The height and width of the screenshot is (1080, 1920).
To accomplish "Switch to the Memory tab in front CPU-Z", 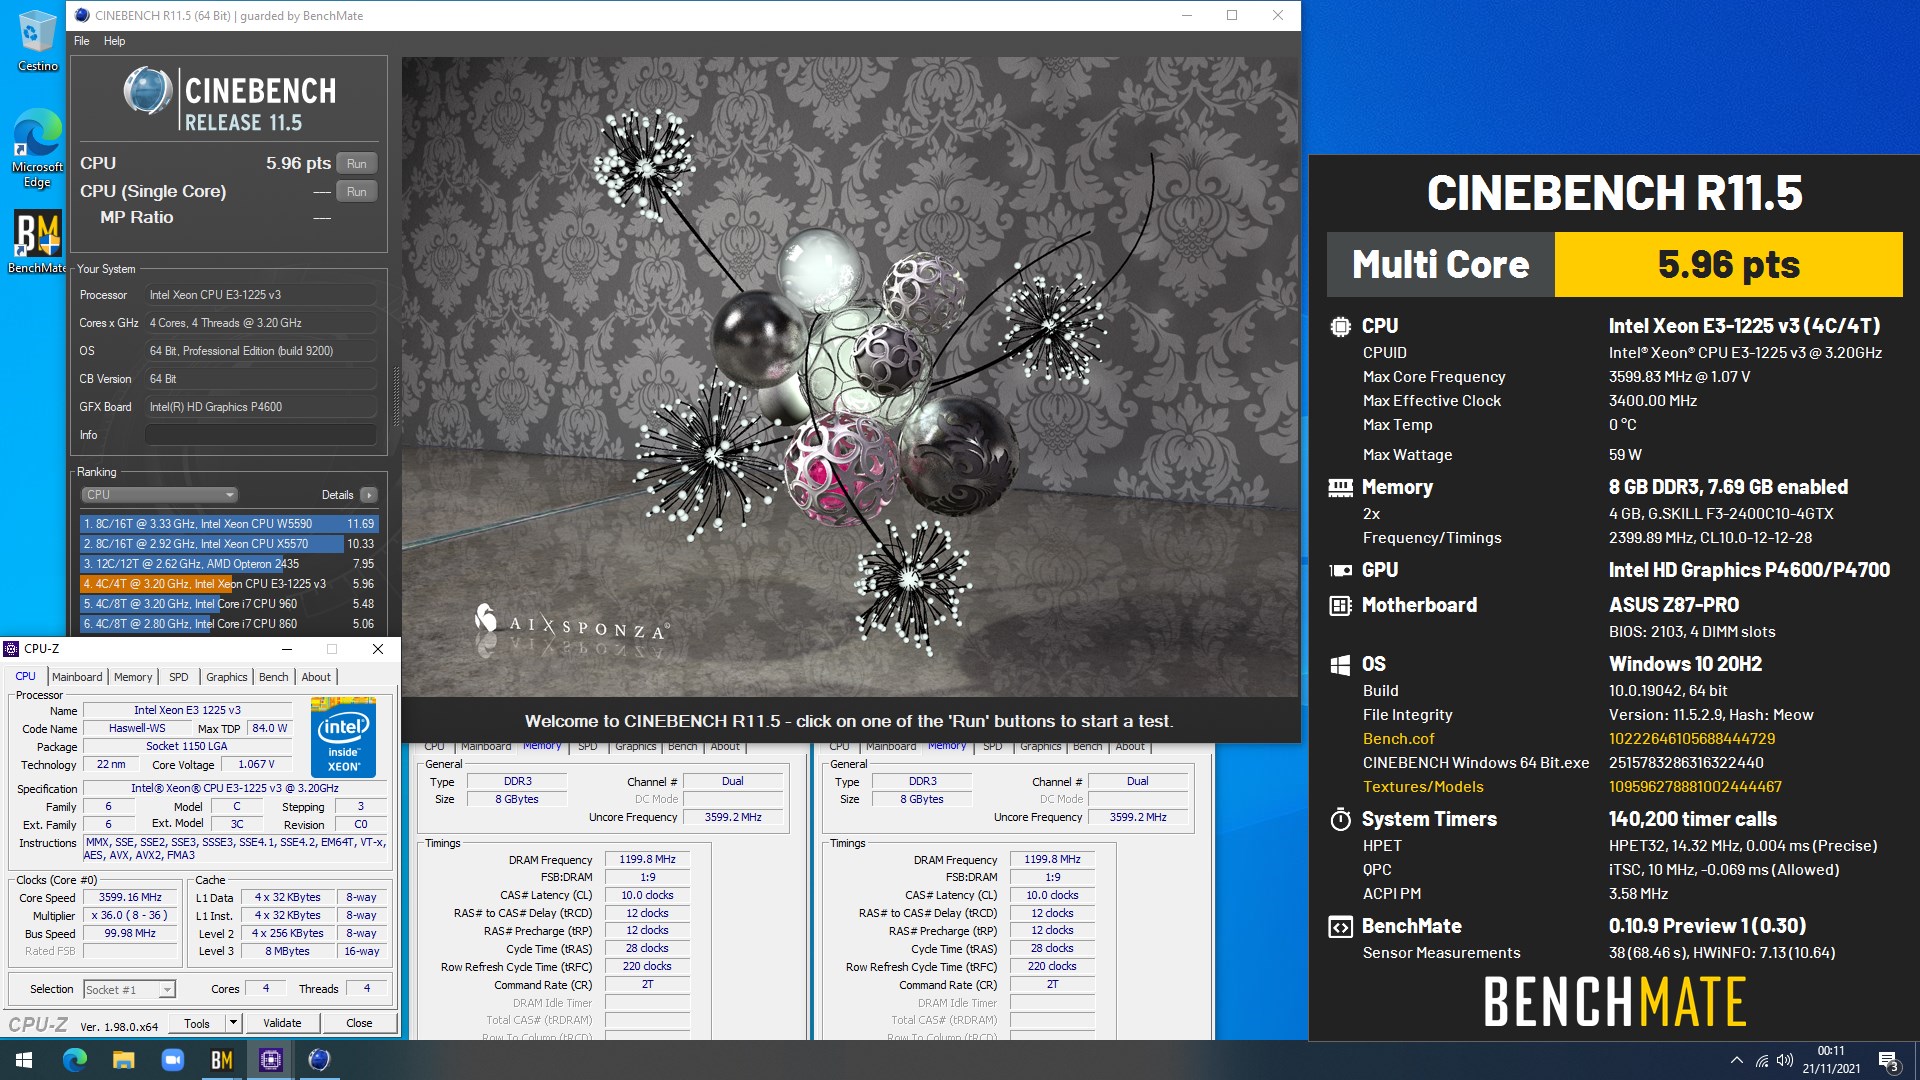I will click(x=133, y=677).
